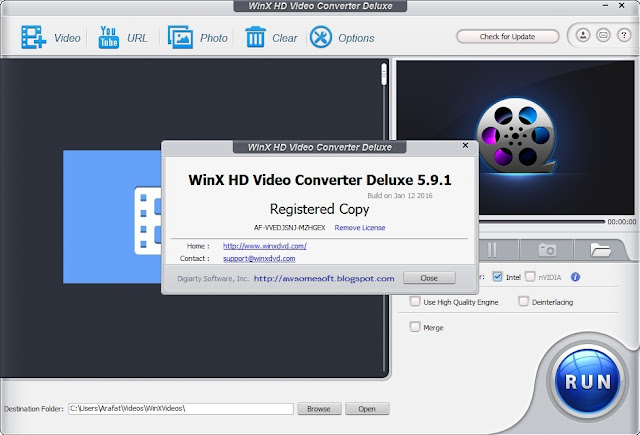Viewport: 640px width, 435px height.
Task: Click the Video toolbar label
Action: click(67, 38)
